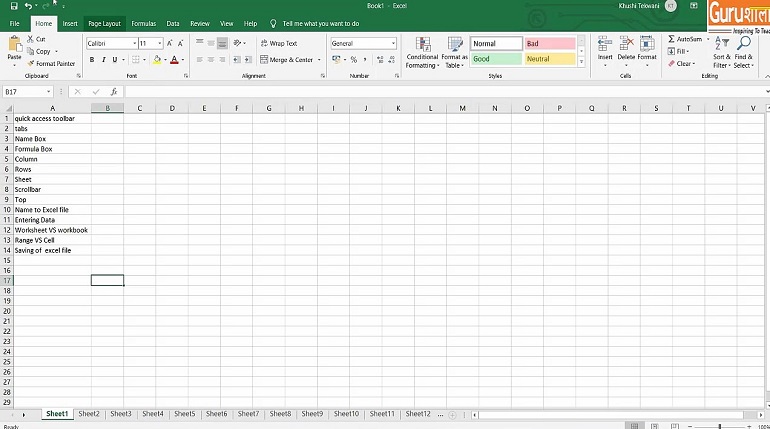
Task: Click the Save icon in quick access toolbar
Action: click(12, 6)
